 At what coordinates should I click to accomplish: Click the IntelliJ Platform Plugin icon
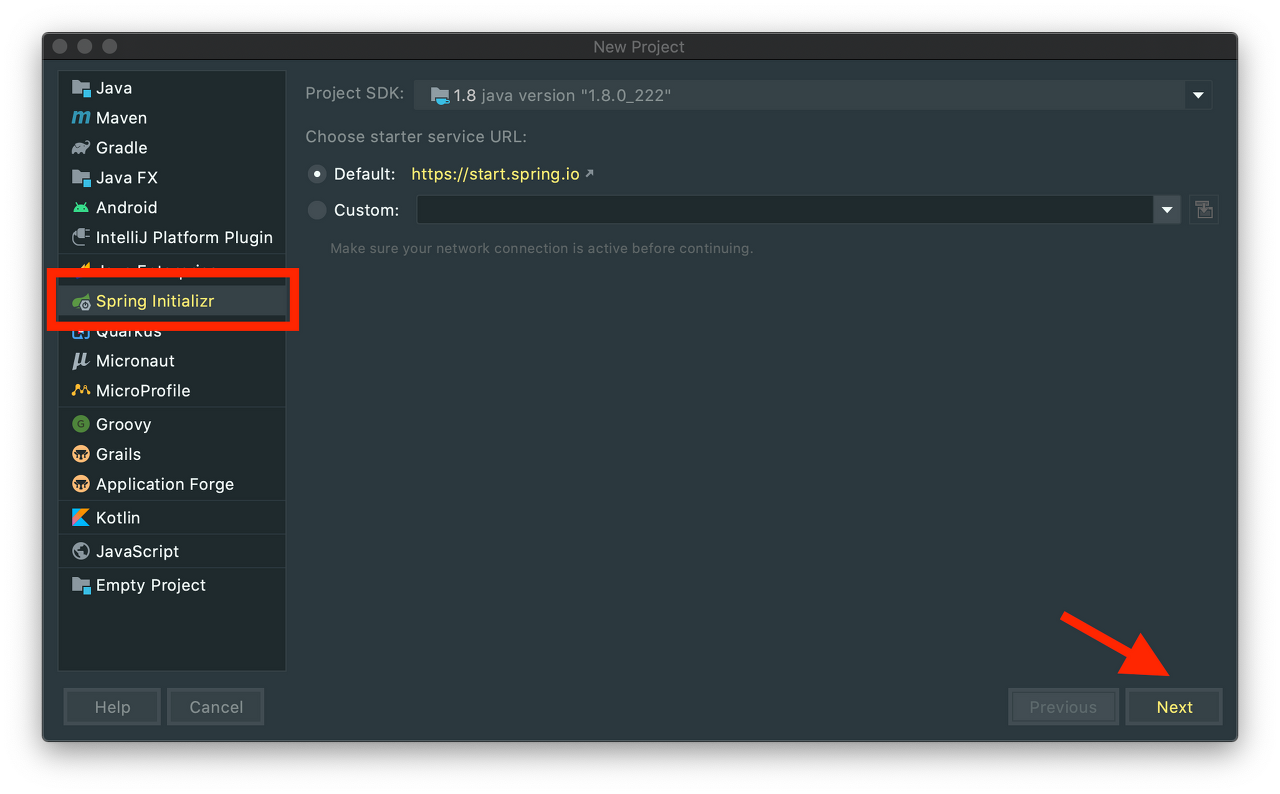(81, 238)
